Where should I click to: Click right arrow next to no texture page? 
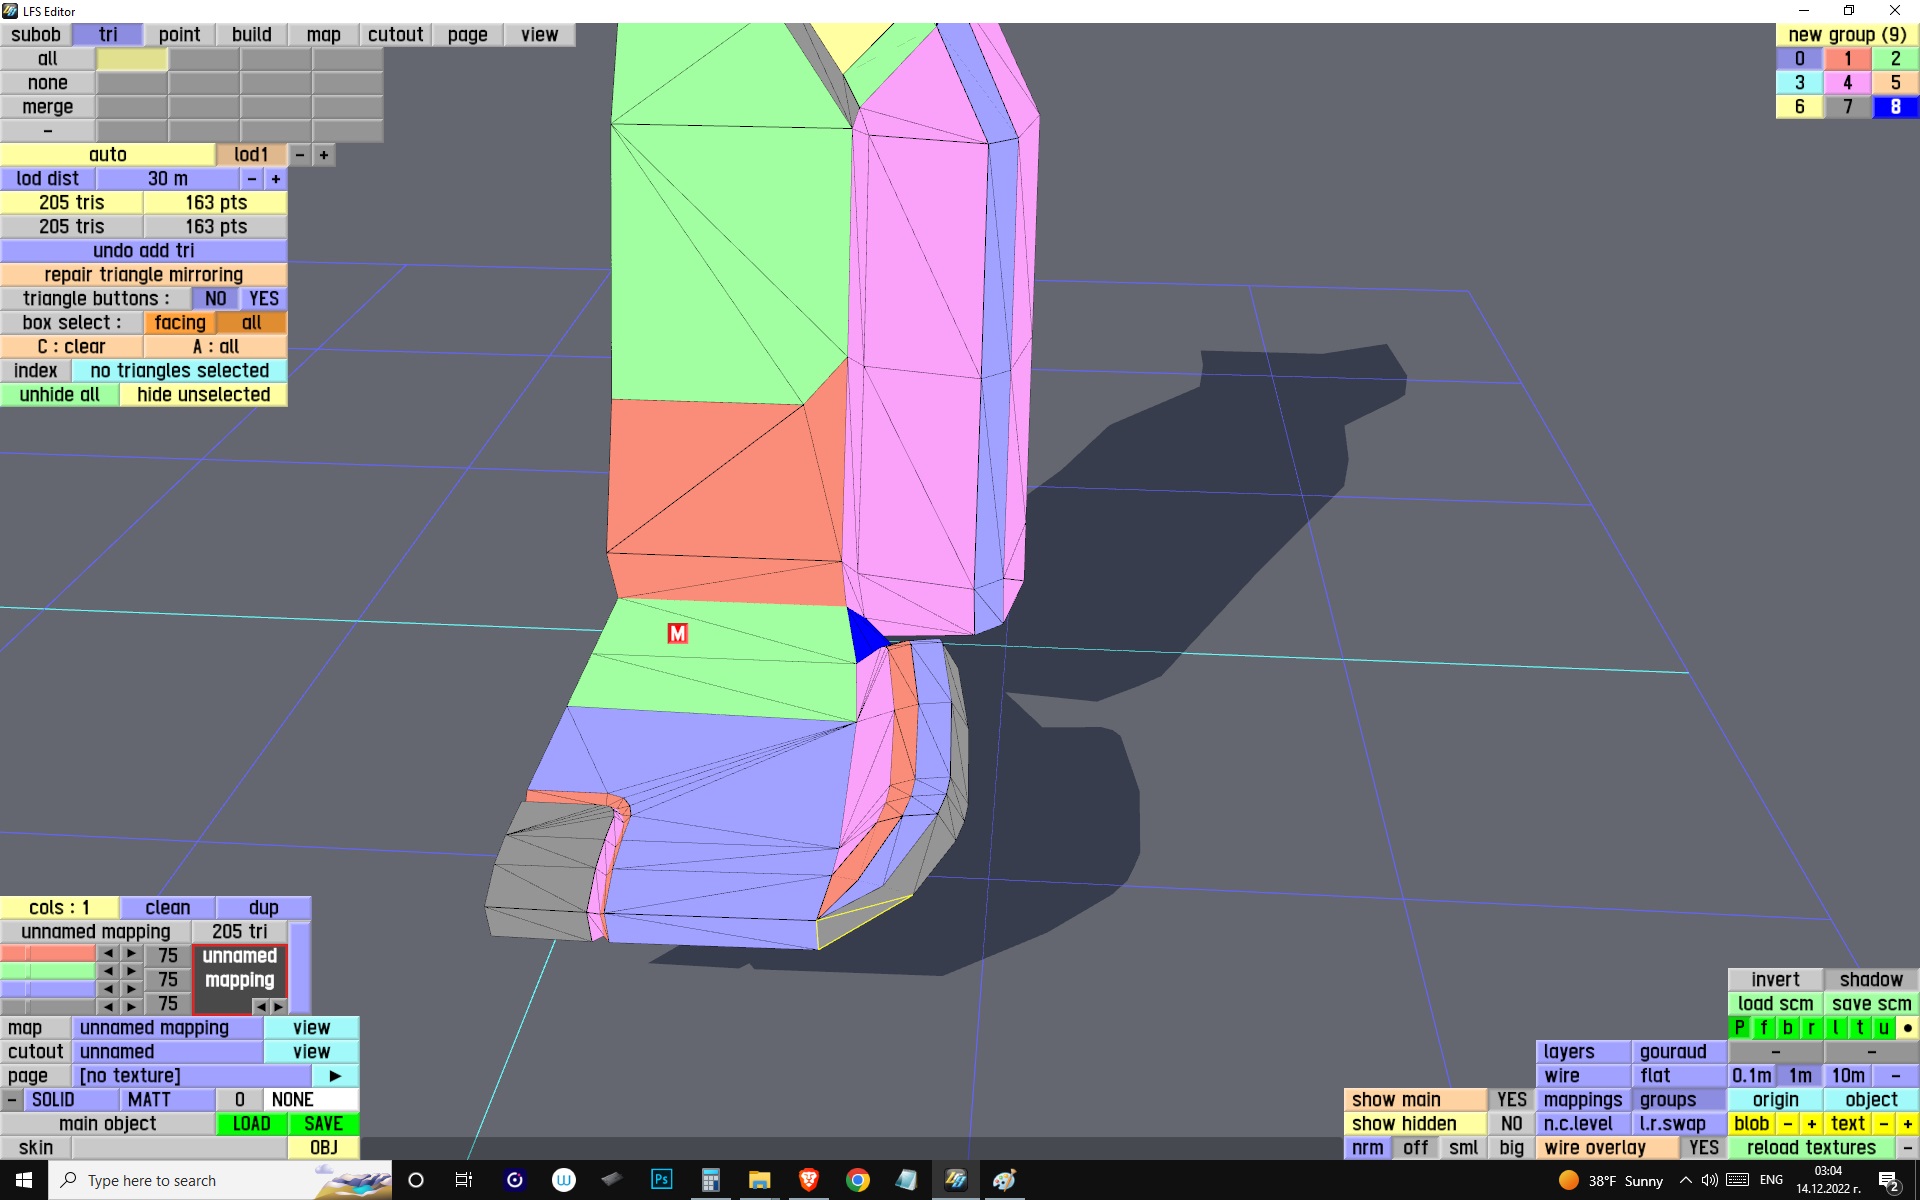coord(335,1076)
